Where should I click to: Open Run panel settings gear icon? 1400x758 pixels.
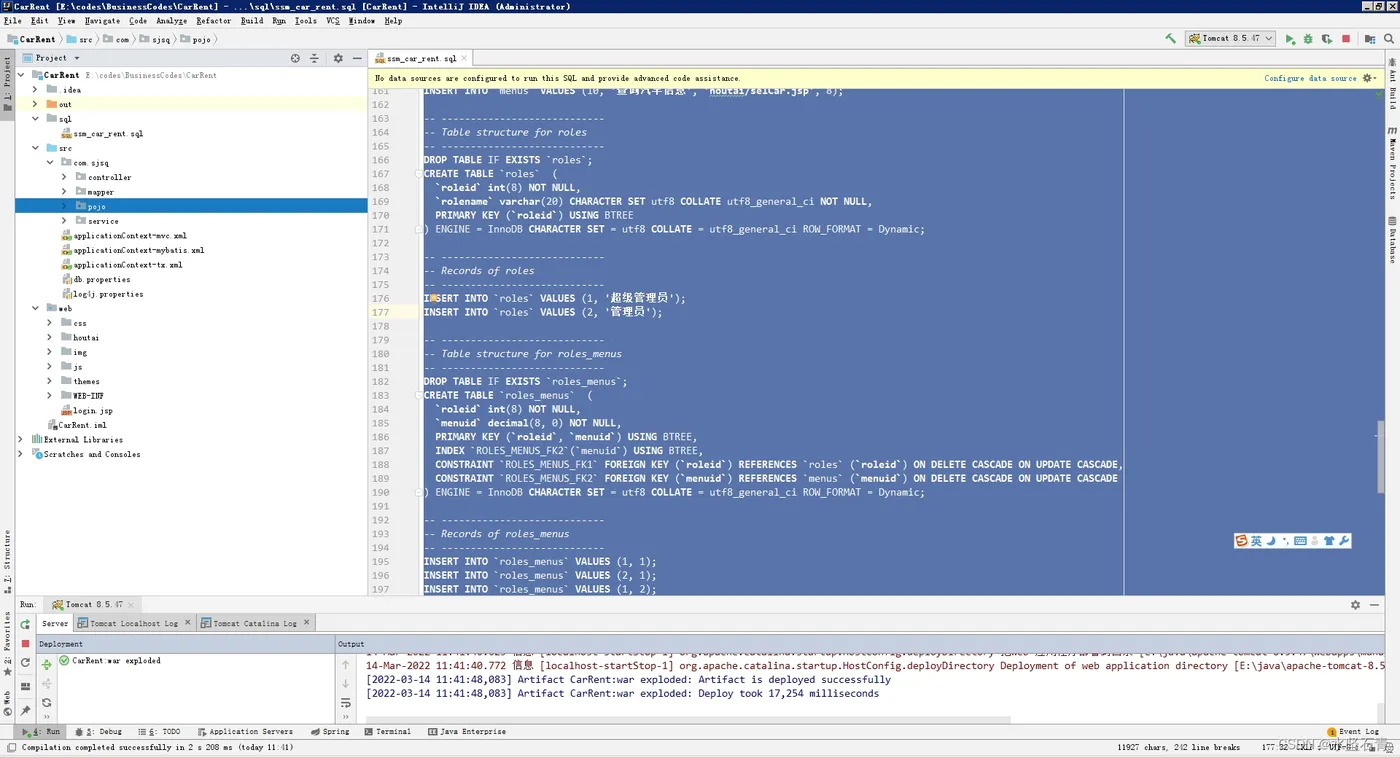pos(1356,605)
